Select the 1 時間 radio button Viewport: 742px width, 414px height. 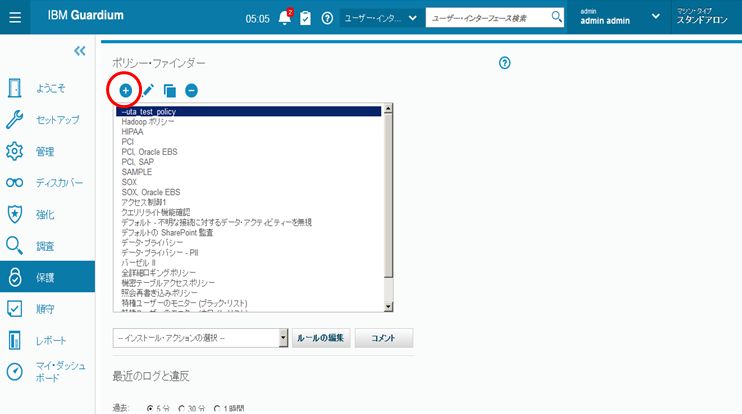217,408
